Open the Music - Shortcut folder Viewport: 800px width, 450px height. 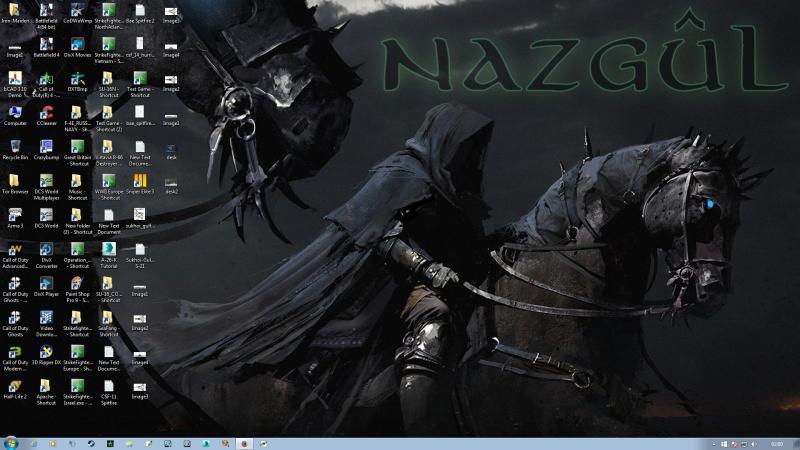tap(78, 187)
